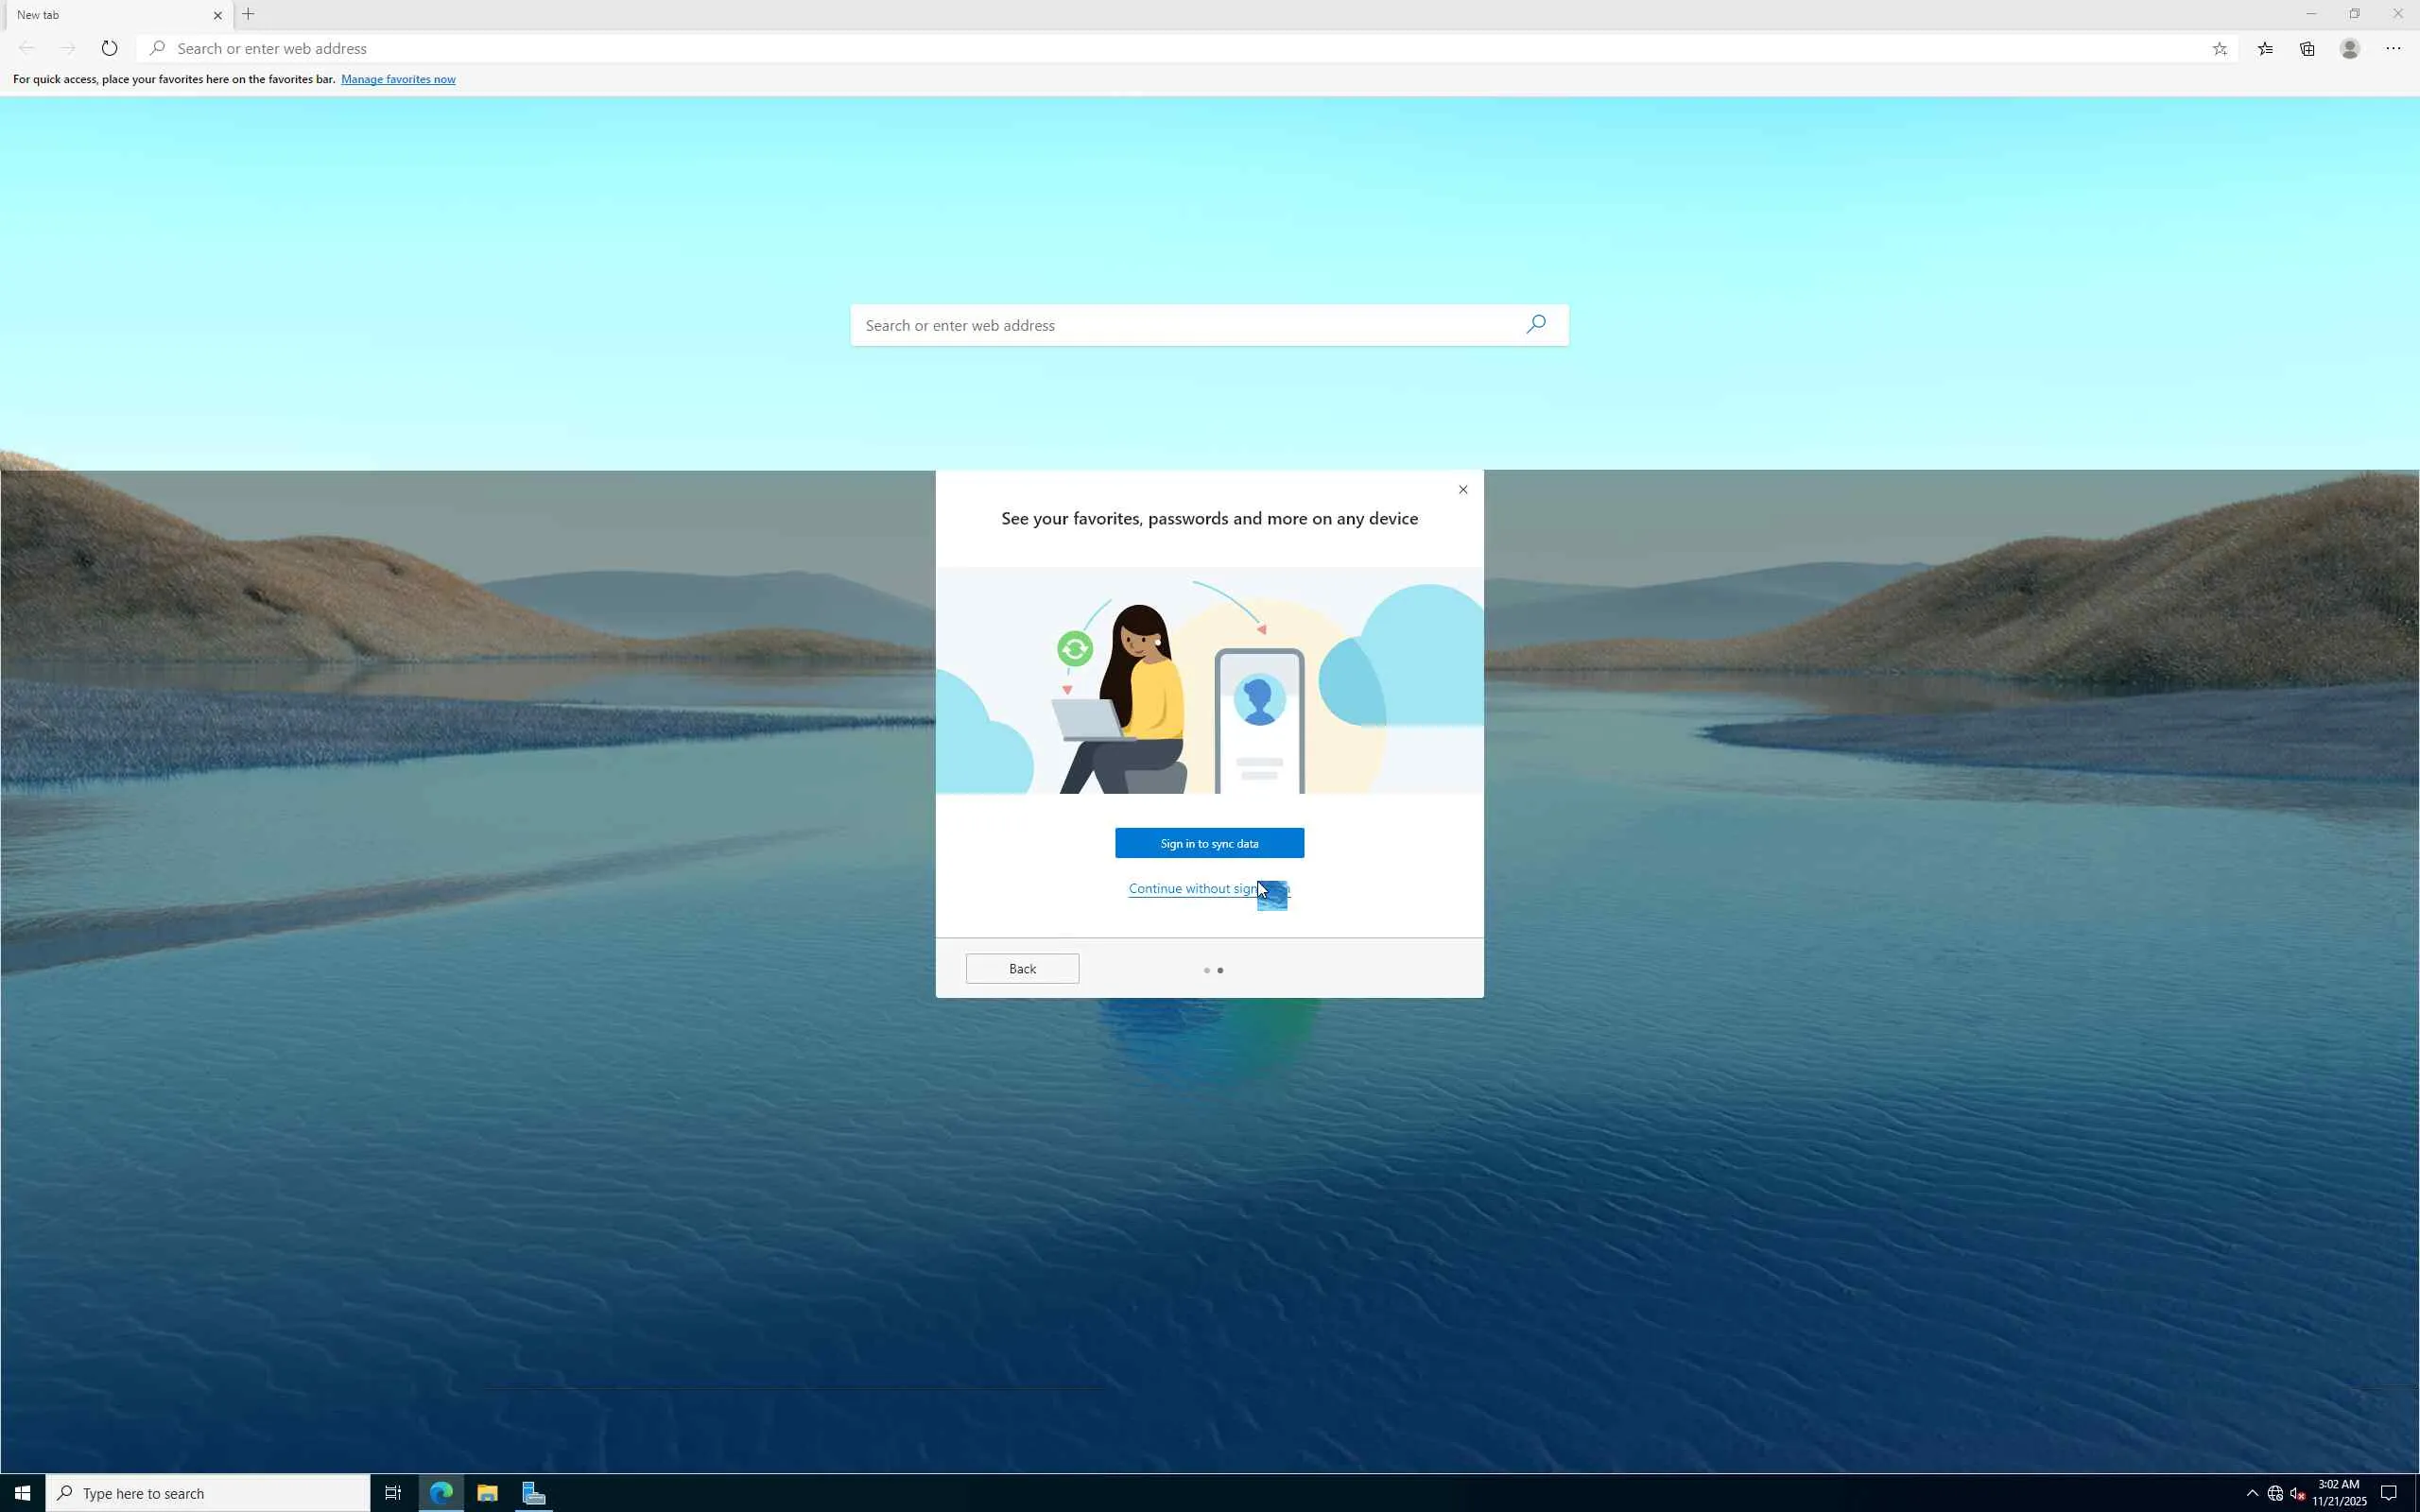Click Sign in to sync data button
This screenshot has height=1512, width=2420.
tap(1209, 843)
